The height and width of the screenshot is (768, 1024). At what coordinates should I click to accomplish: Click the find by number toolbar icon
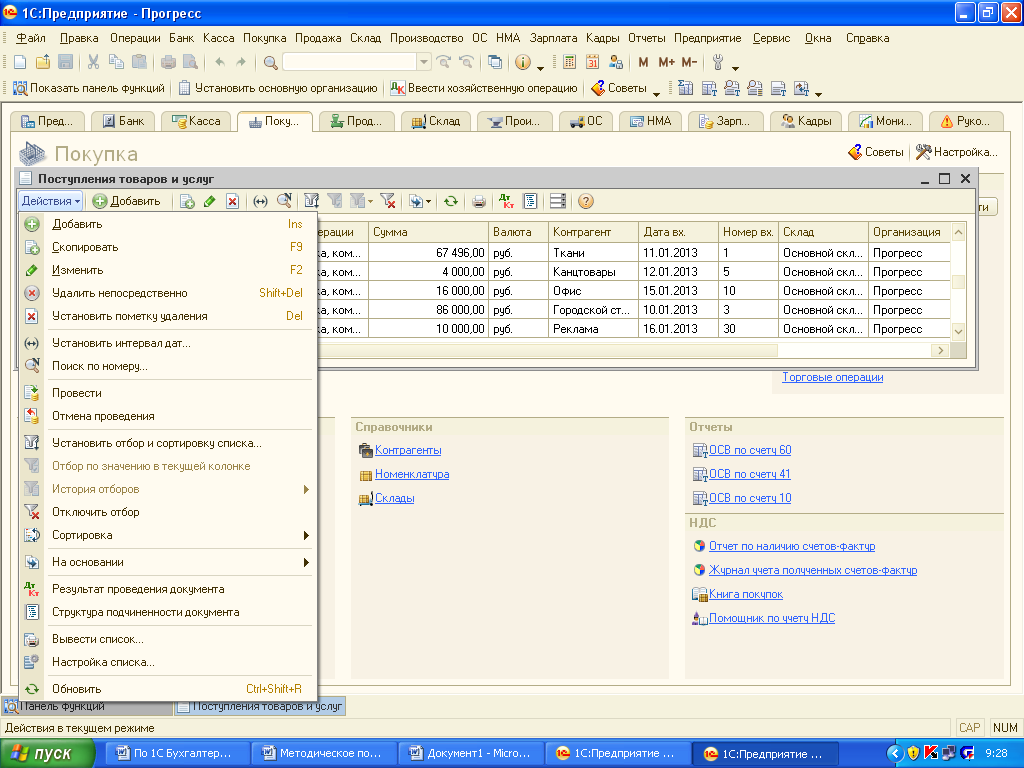283,201
